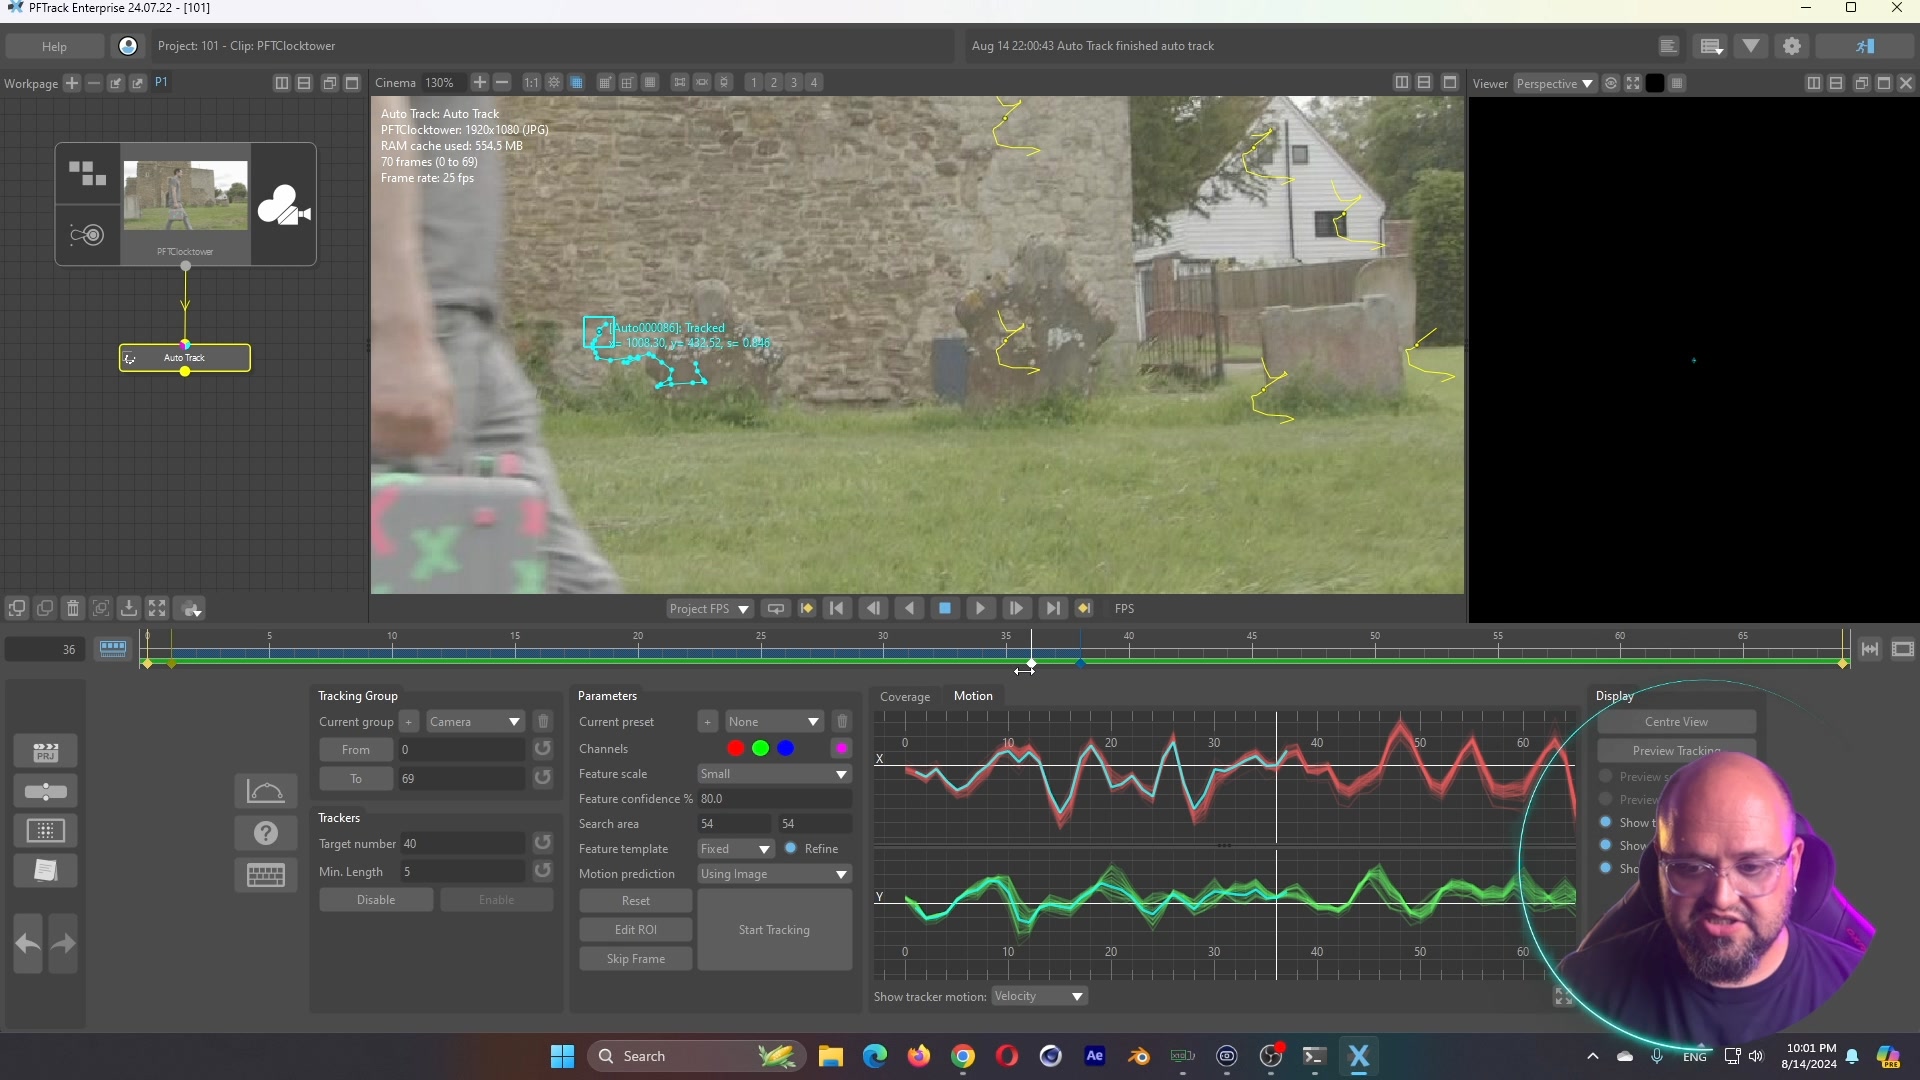Click the Disable trackers button

click(x=376, y=900)
